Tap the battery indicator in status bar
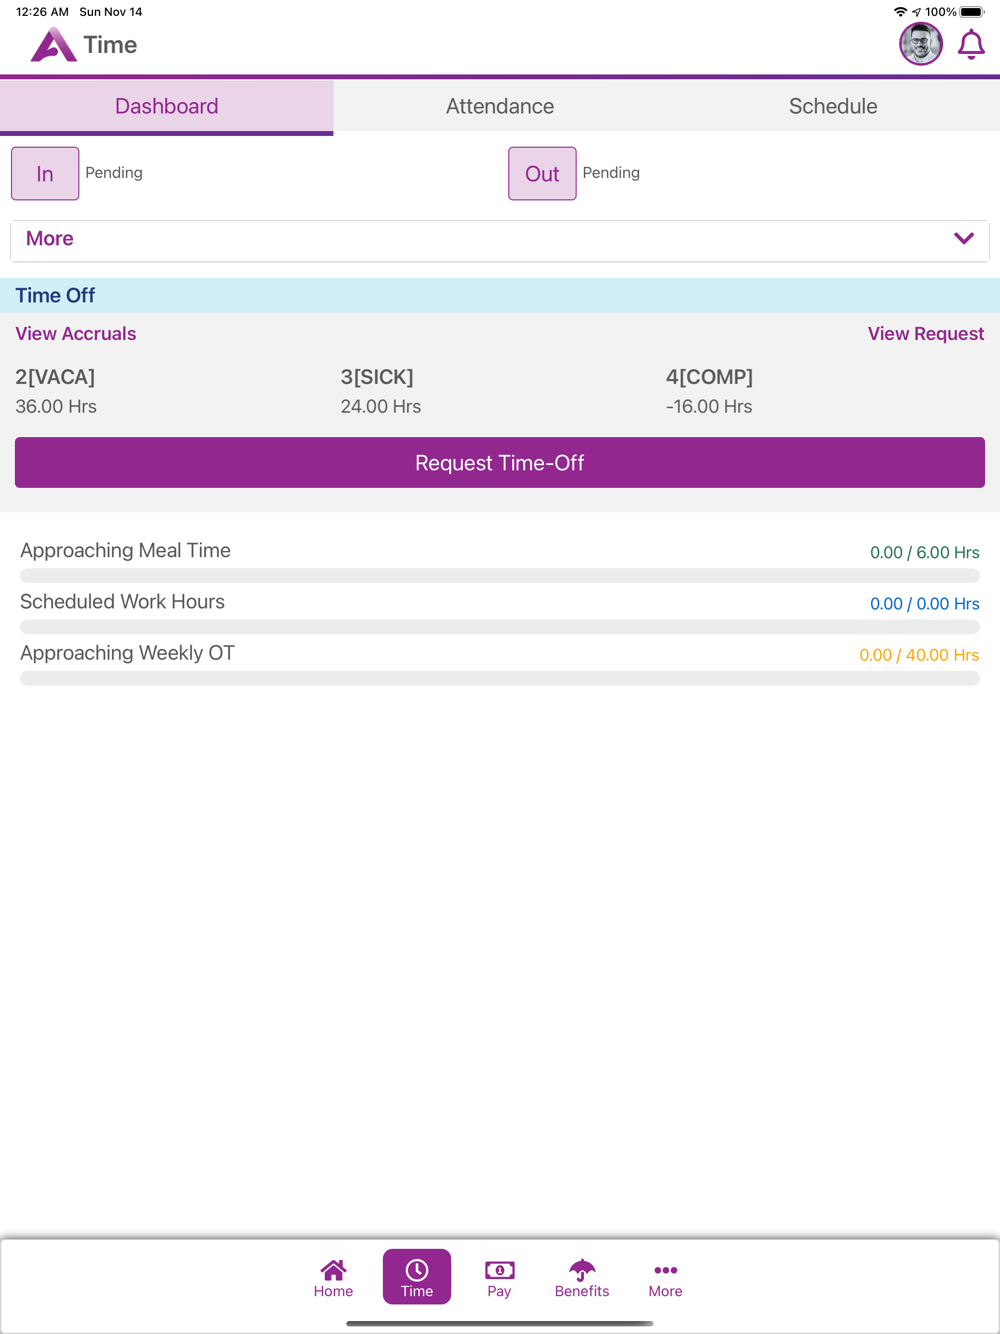 pos(972,12)
